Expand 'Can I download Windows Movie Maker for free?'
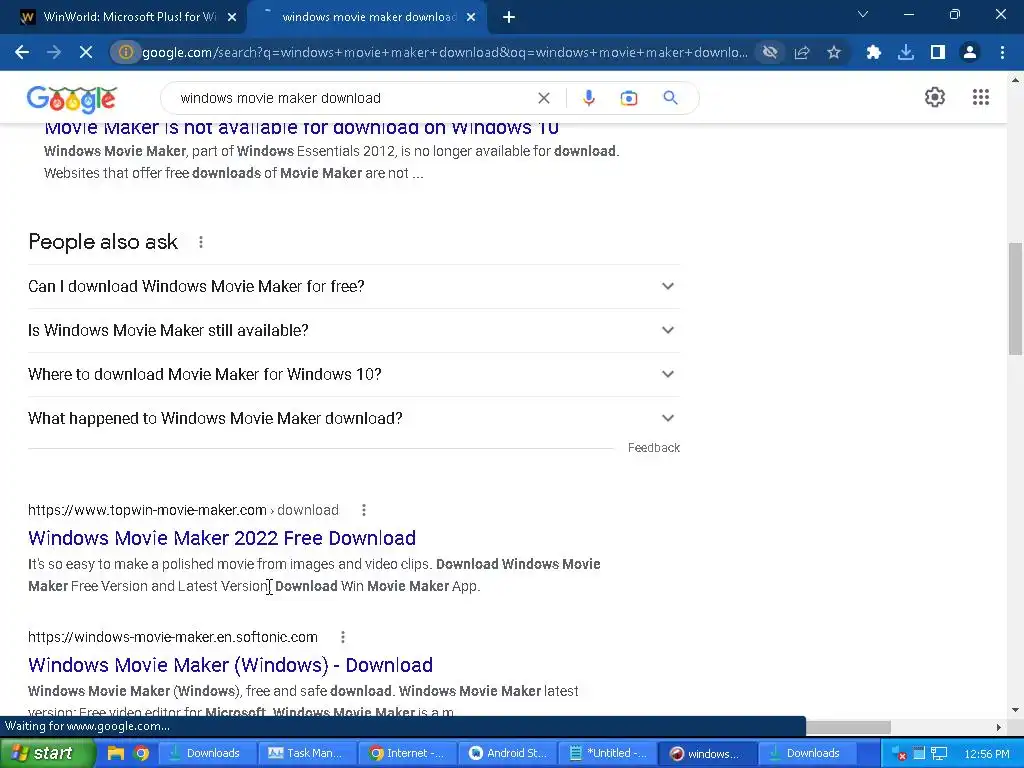This screenshot has height=768, width=1024. tap(354, 286)
